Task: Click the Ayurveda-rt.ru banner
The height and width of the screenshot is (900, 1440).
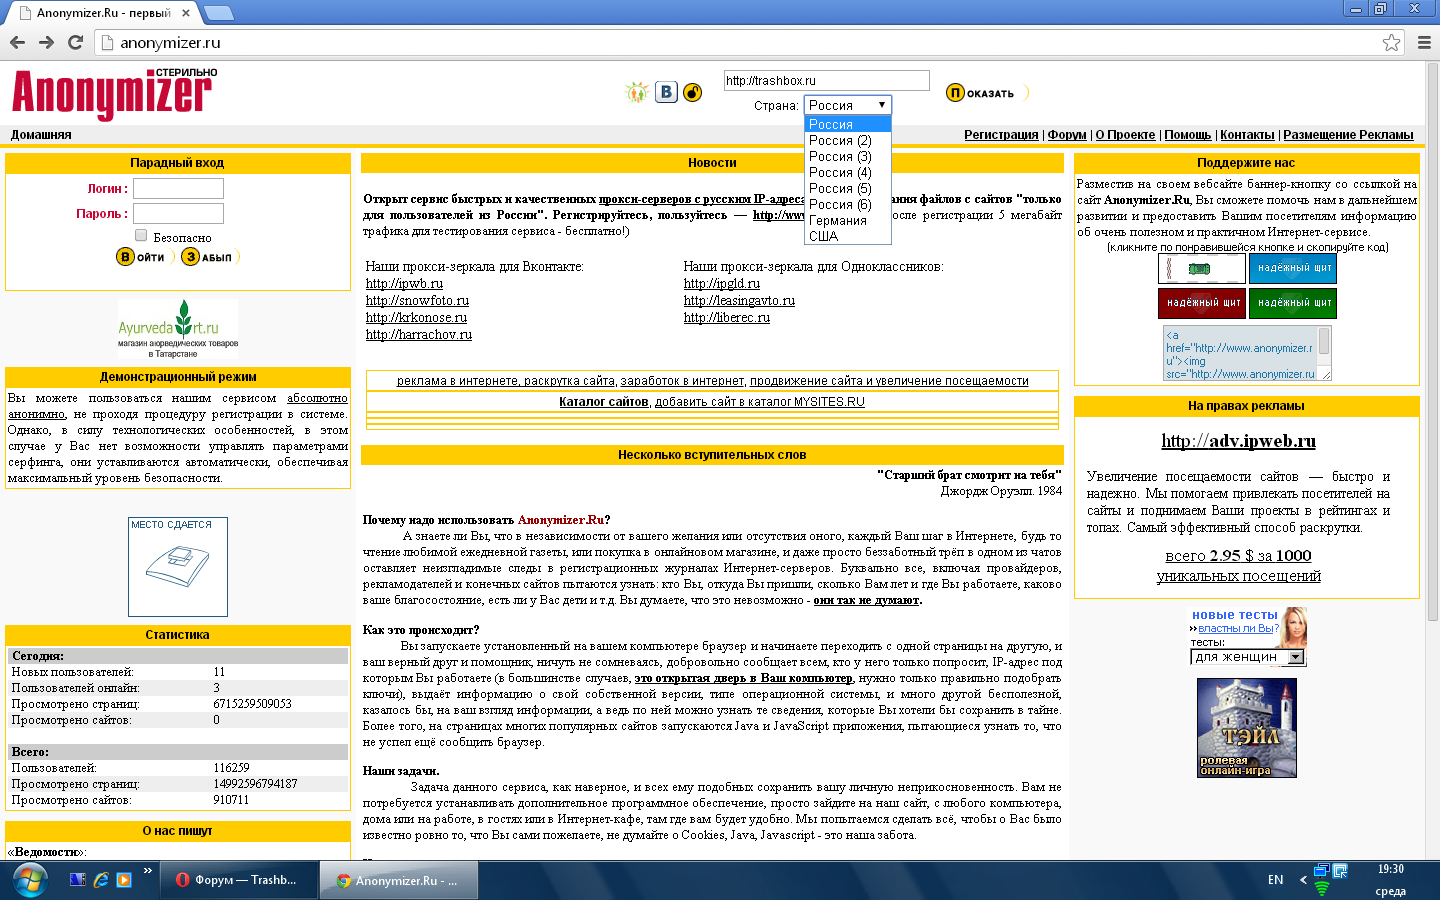Action: tap(178, 329)
